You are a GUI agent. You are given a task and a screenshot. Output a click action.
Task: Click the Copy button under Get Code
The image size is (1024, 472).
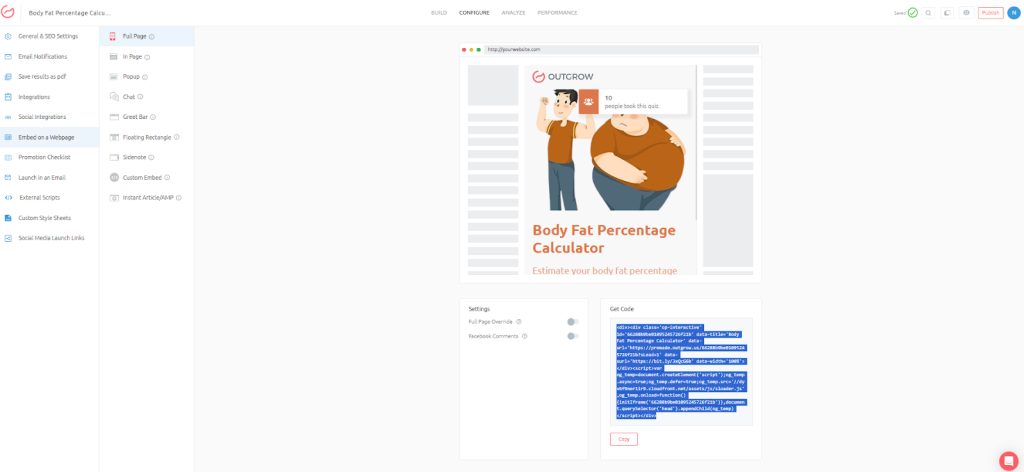click(x=624, y=439)
